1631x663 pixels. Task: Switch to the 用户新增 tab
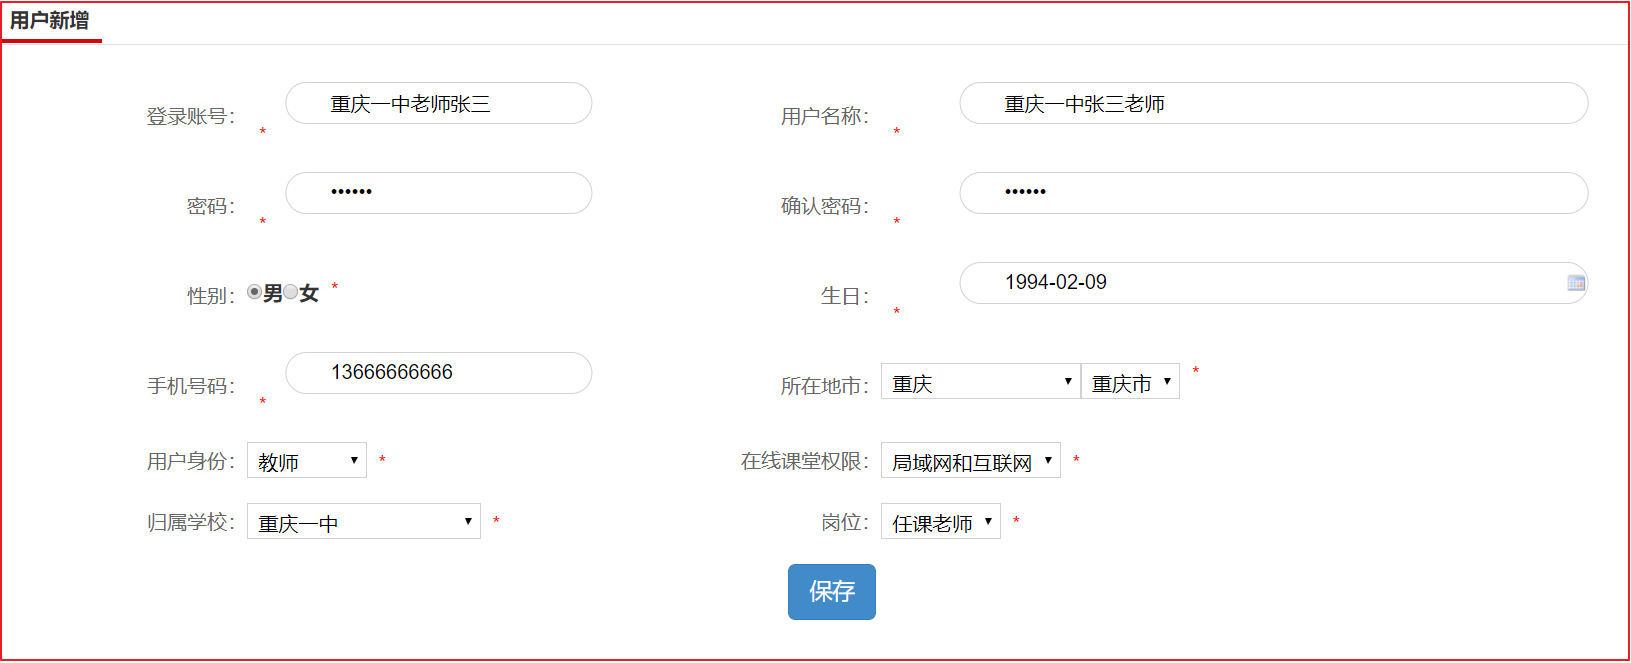tap(50, 20)
